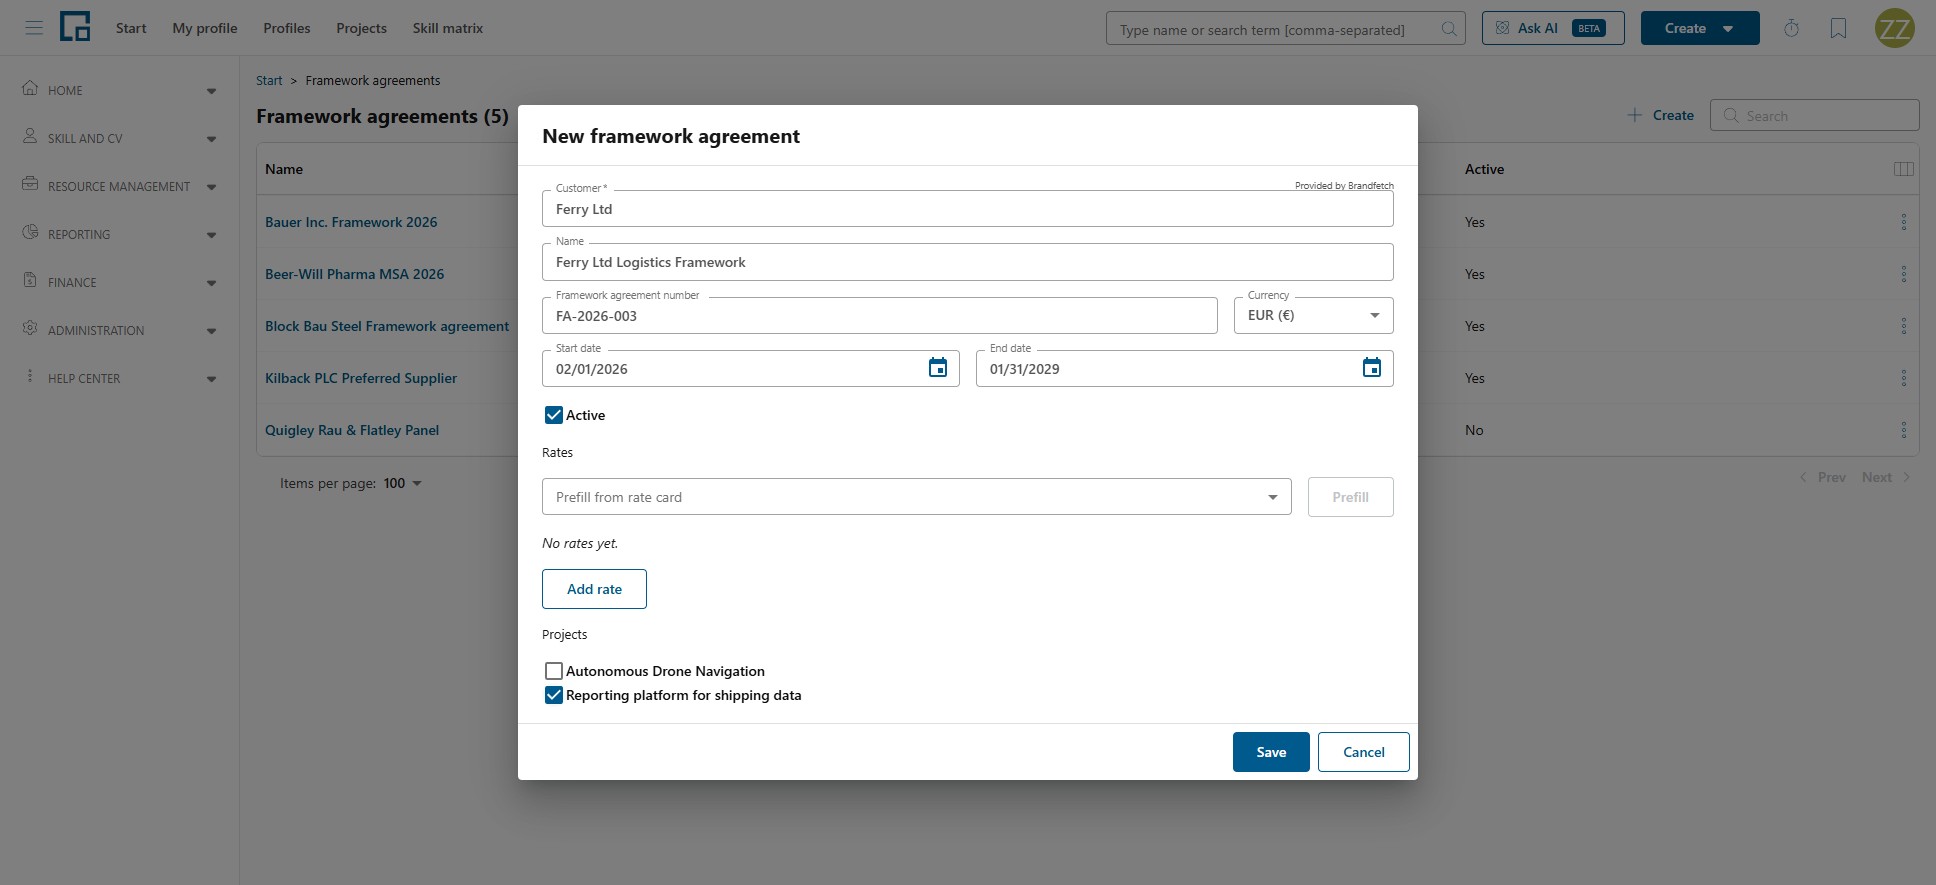Open the End date calendar picker
Image resolution: width=1936 pixels, height=885 pixels.
pyautogui.click(x=1372, y=368)
